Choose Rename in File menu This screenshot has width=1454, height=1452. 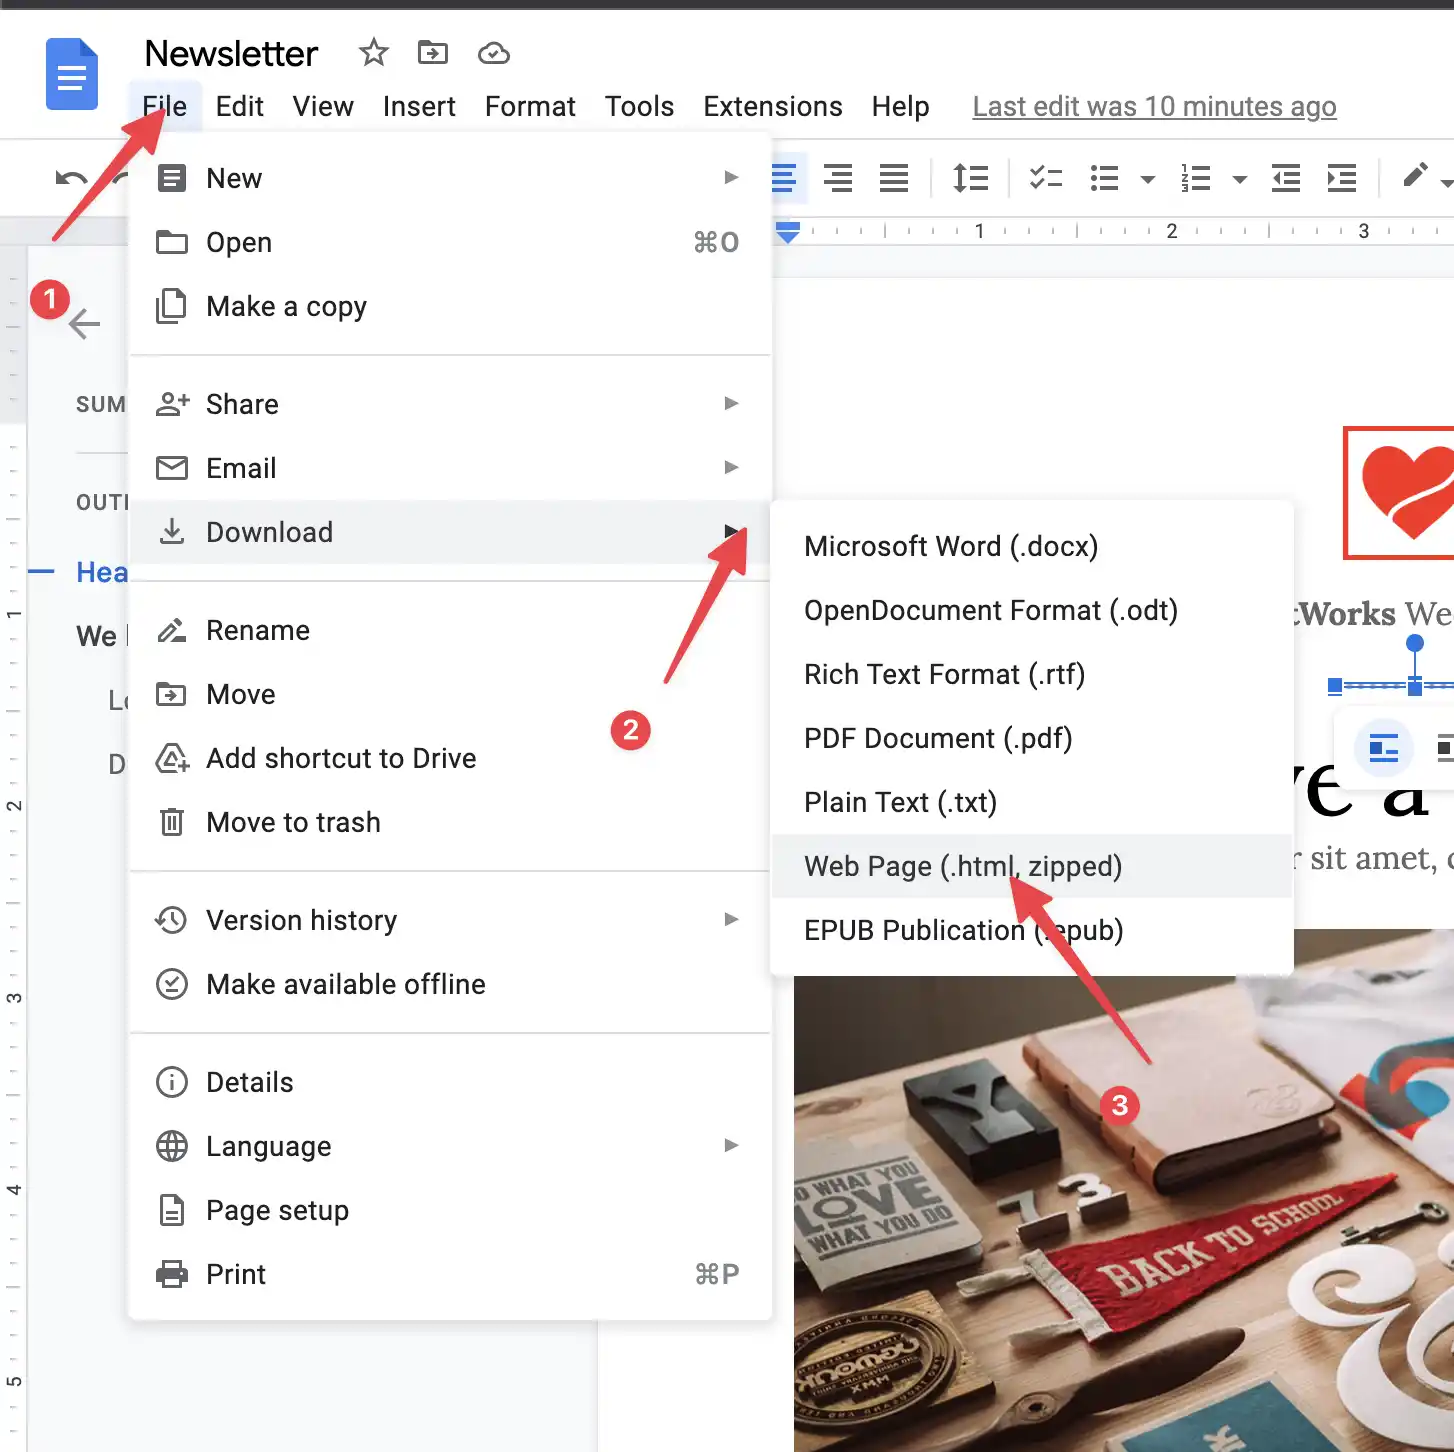click(450, 630)
